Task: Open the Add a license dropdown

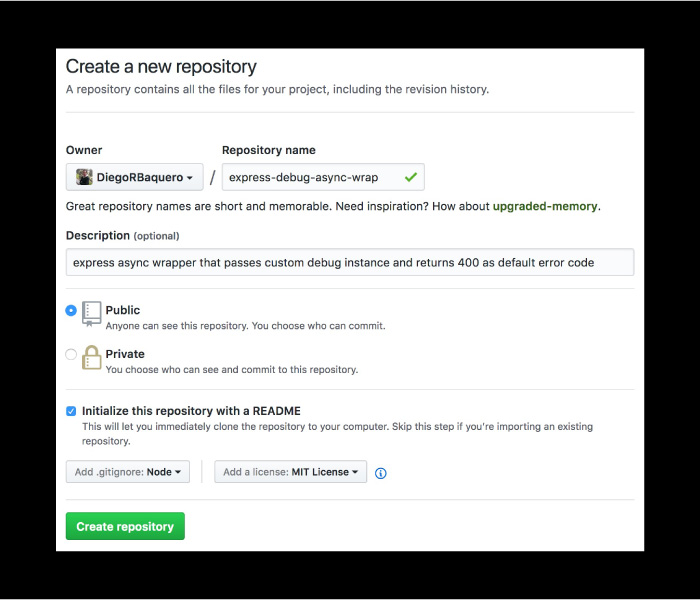Action: coord(291,472)
